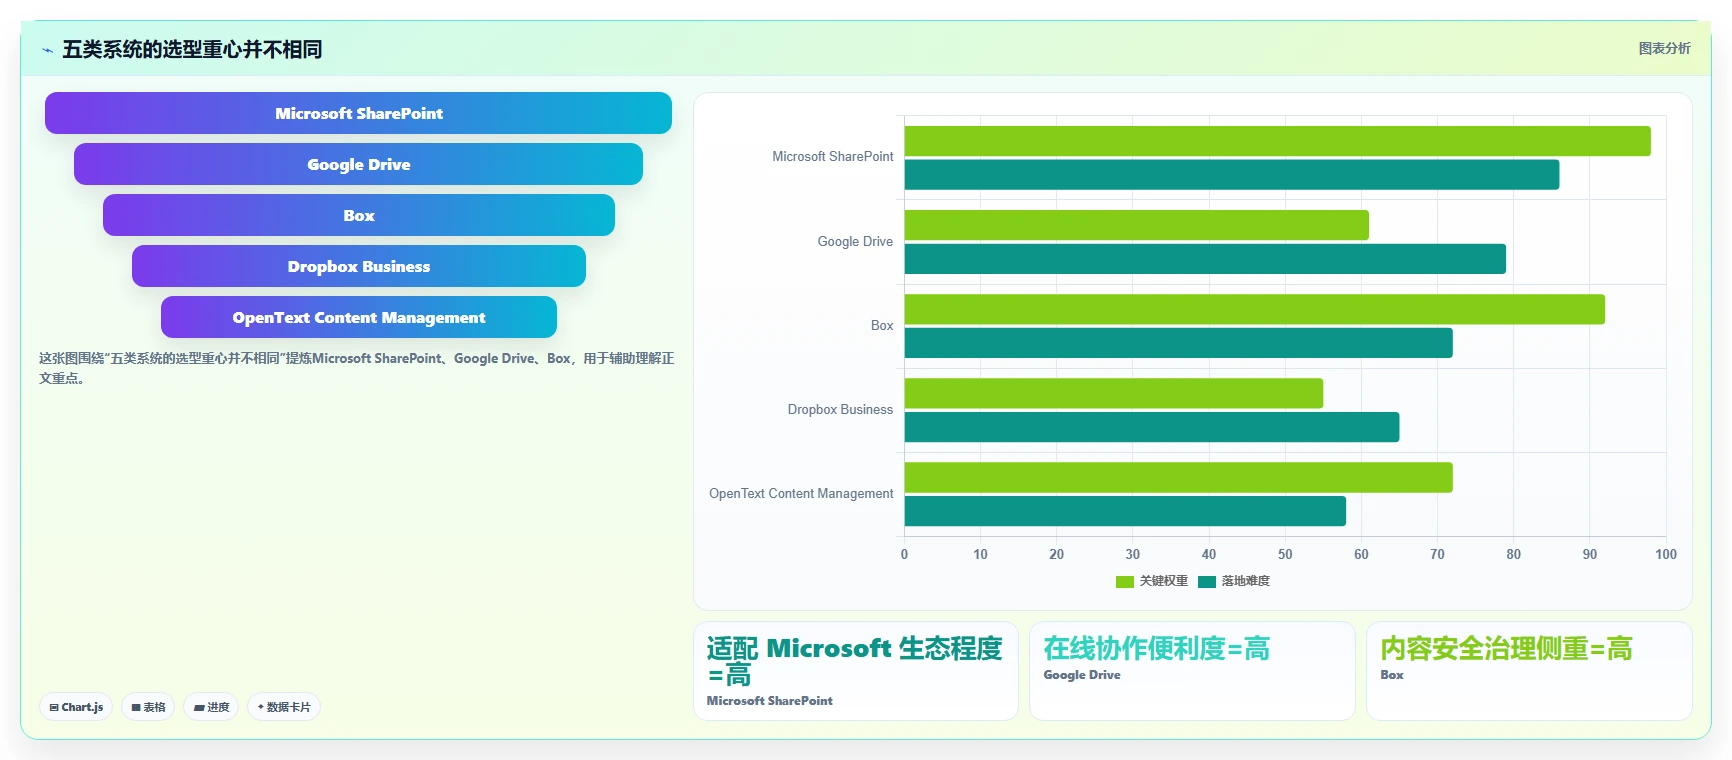Select the Microsoft SharePoint funnel bar
Screen dimensions: 1732x760
coord(358,113)
